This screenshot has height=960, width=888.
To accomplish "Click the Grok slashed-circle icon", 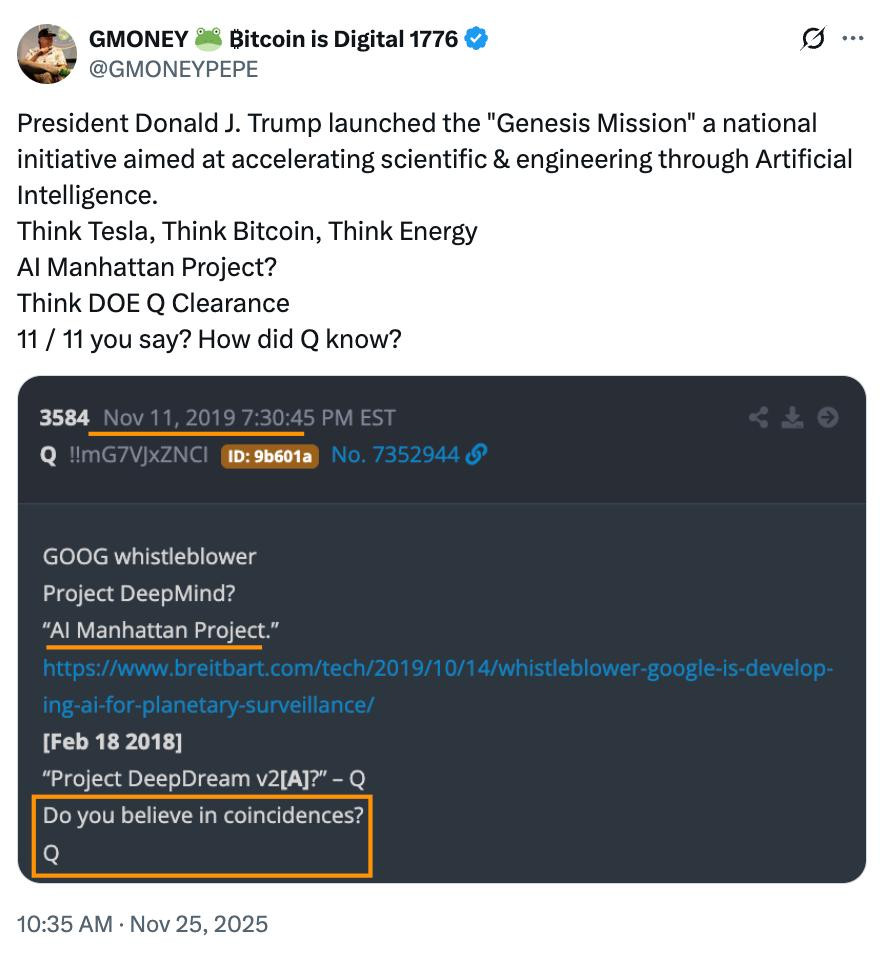I will pyautogui.click(x=813, y=39).
